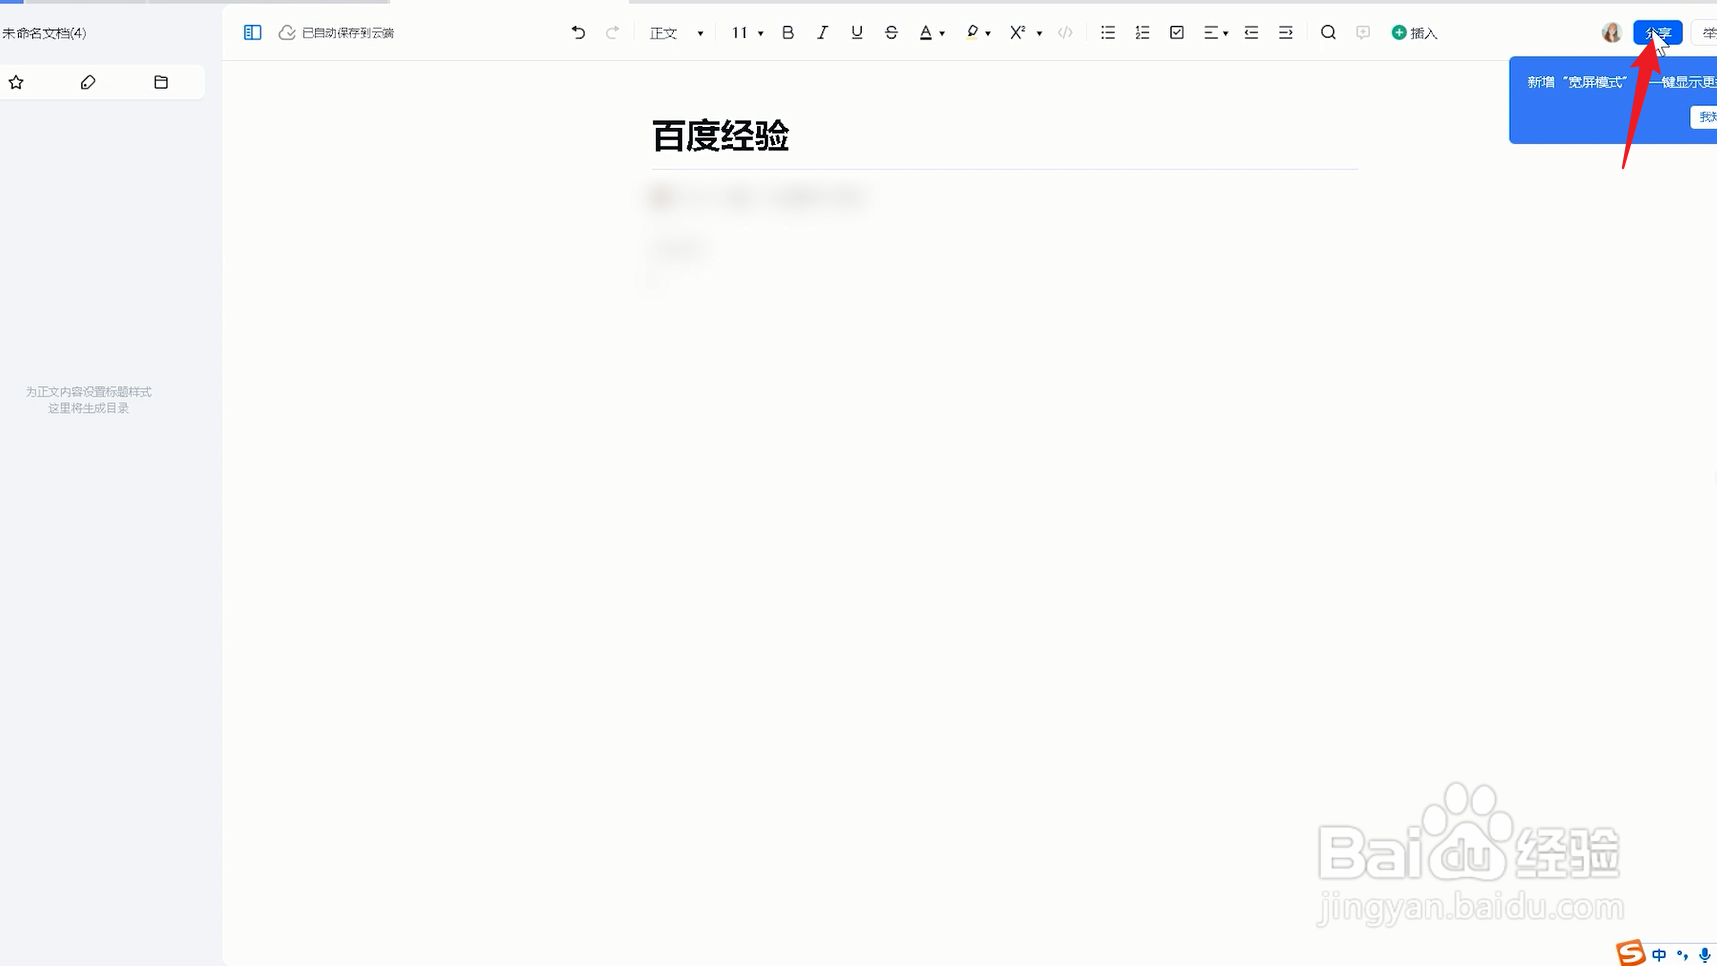Add a comment with comment icon

click(1363, 33)
